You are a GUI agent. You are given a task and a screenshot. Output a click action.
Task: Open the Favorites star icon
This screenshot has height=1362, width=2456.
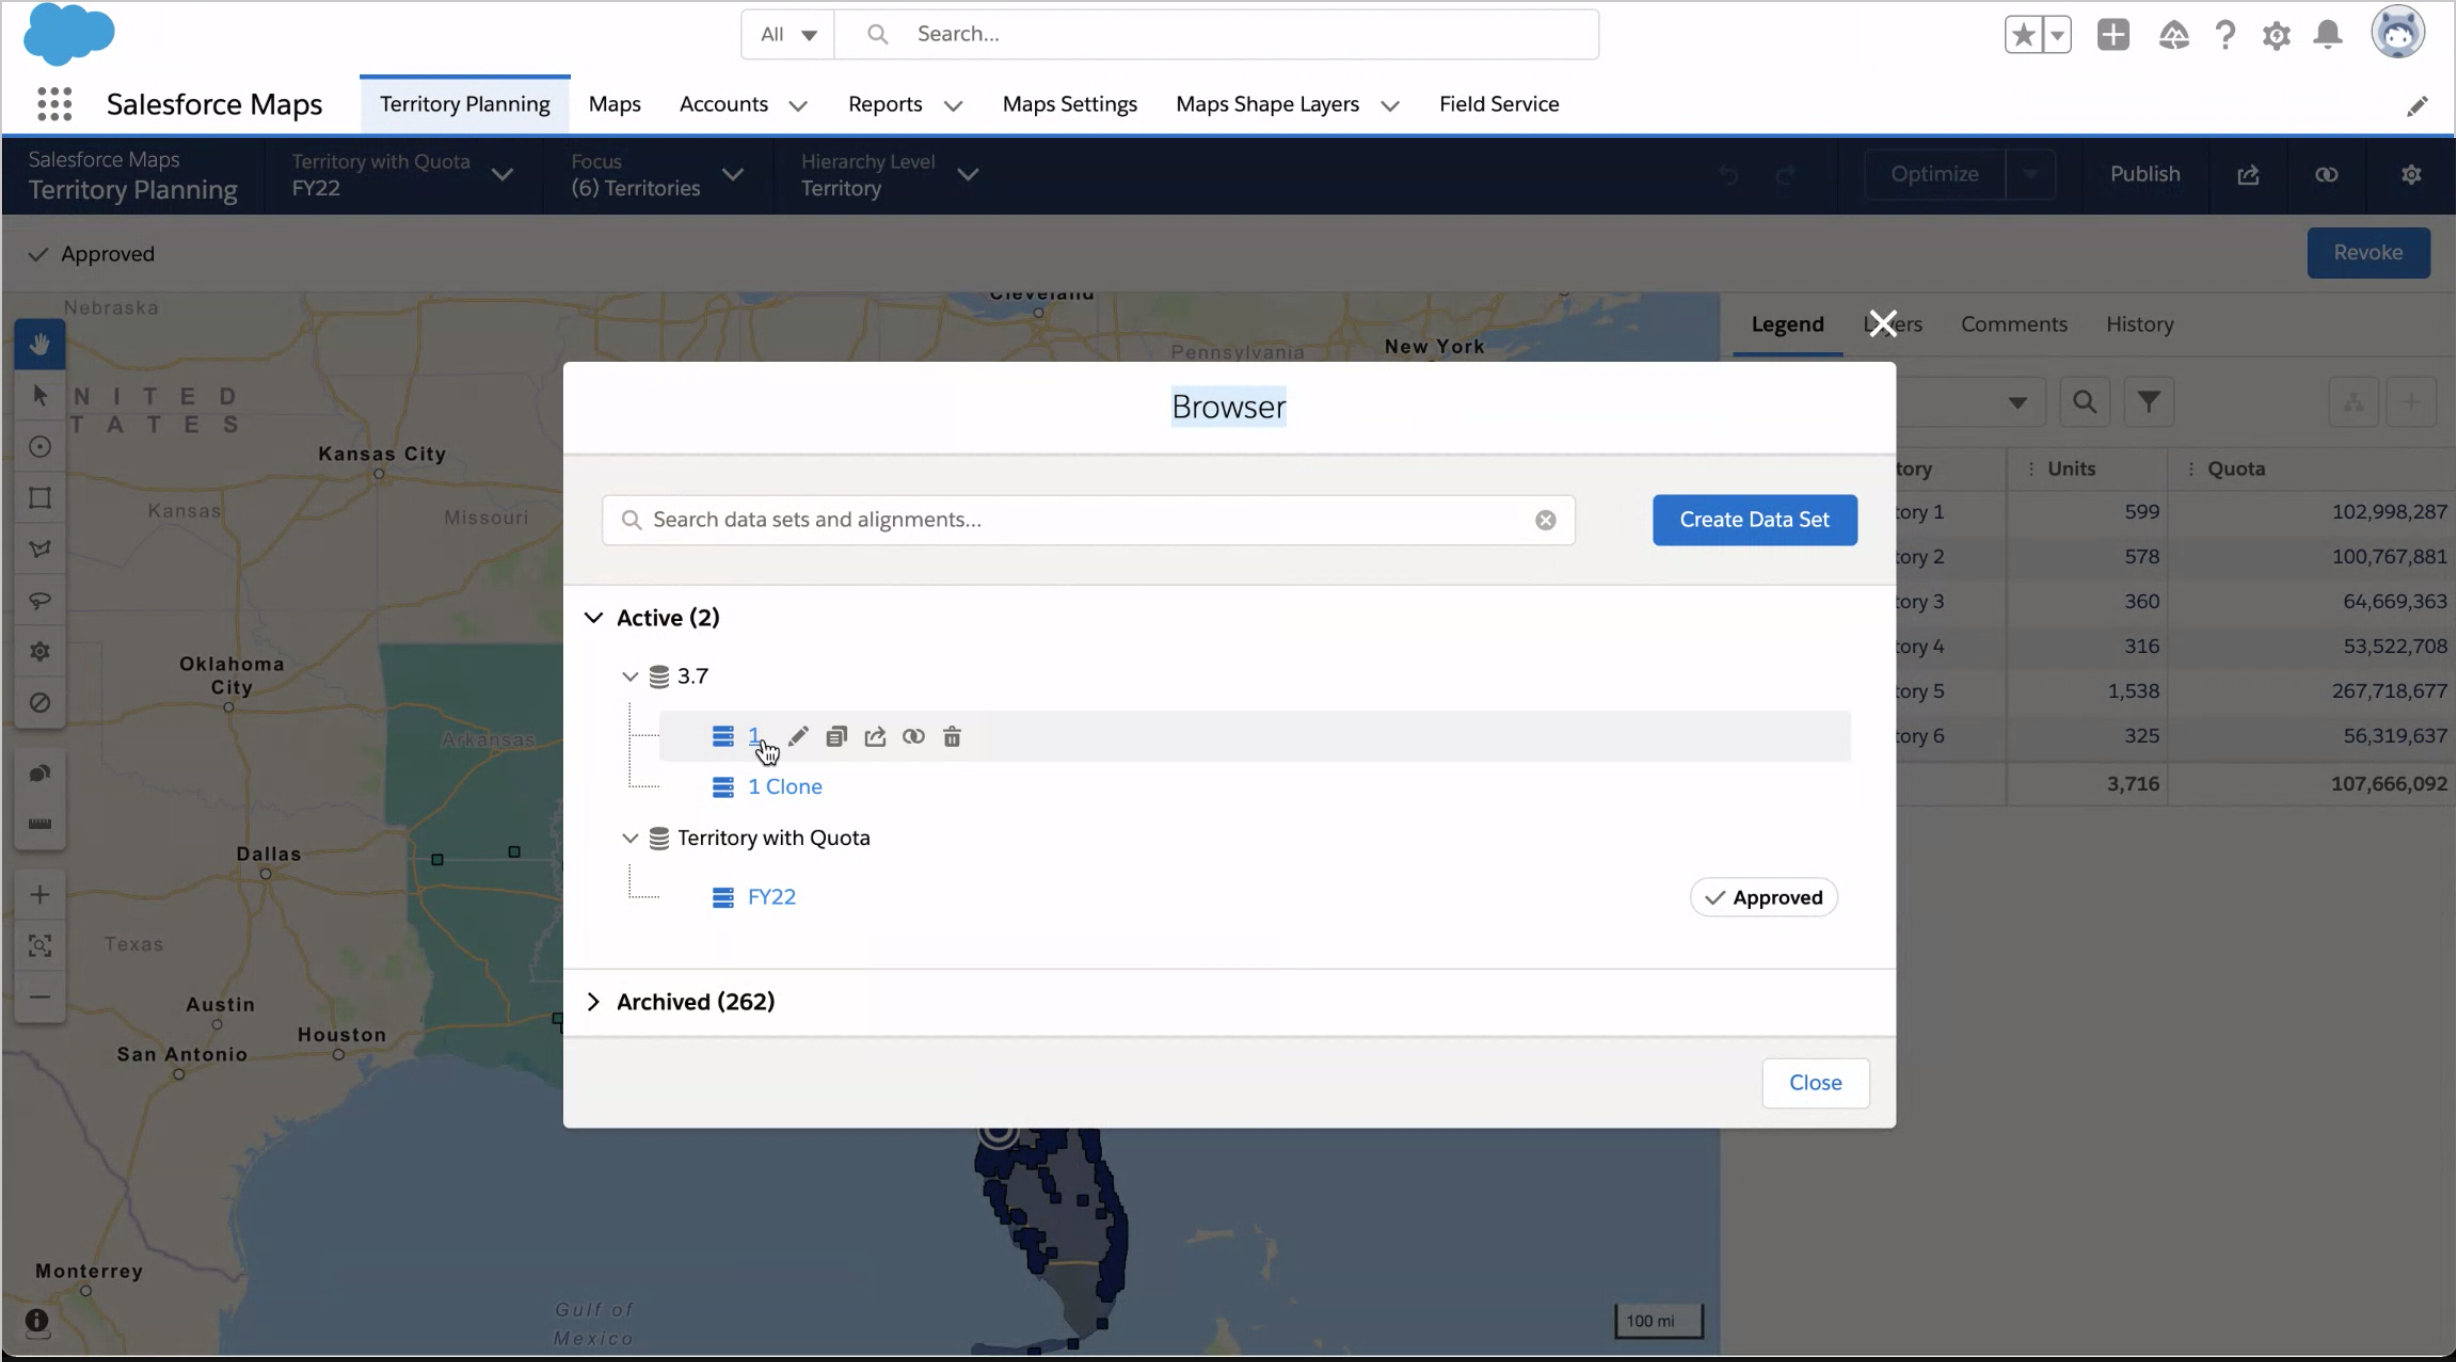[2023, 35]
